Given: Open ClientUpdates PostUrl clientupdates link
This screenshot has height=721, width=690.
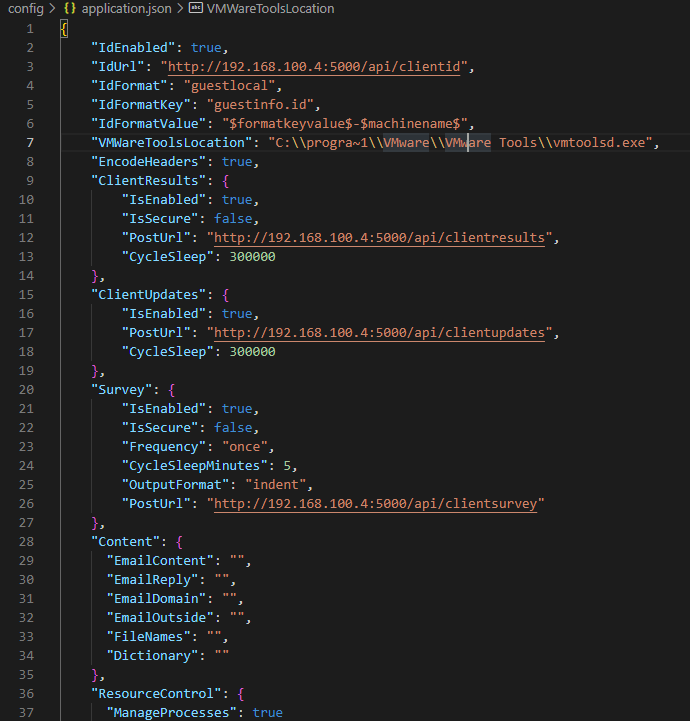Looking at the screenshot, I should pyautogui.click(x=379, y=332).
